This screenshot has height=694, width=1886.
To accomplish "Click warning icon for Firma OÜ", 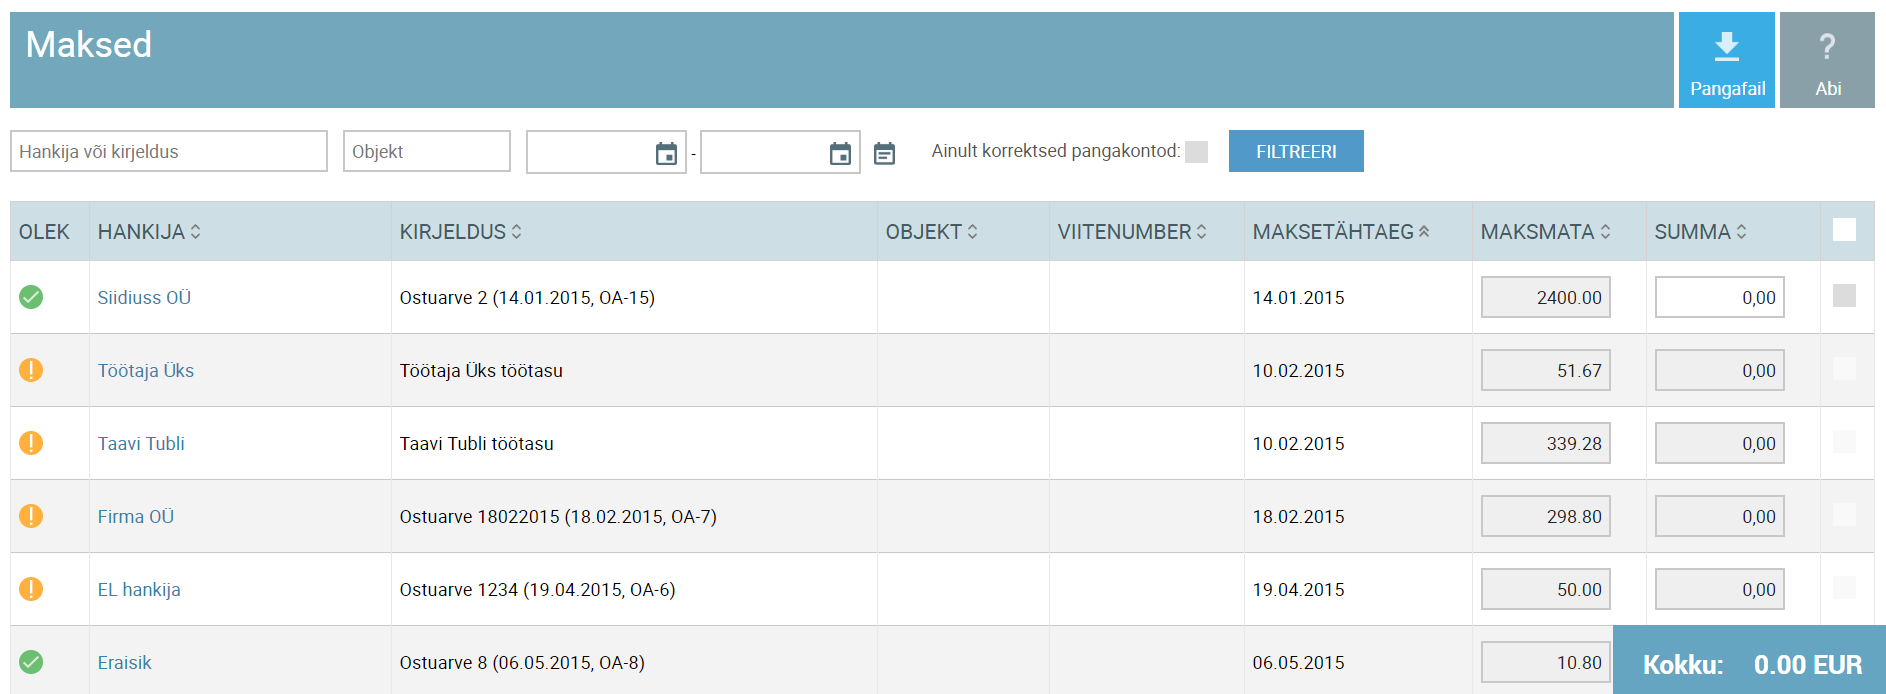I will 31,516.
